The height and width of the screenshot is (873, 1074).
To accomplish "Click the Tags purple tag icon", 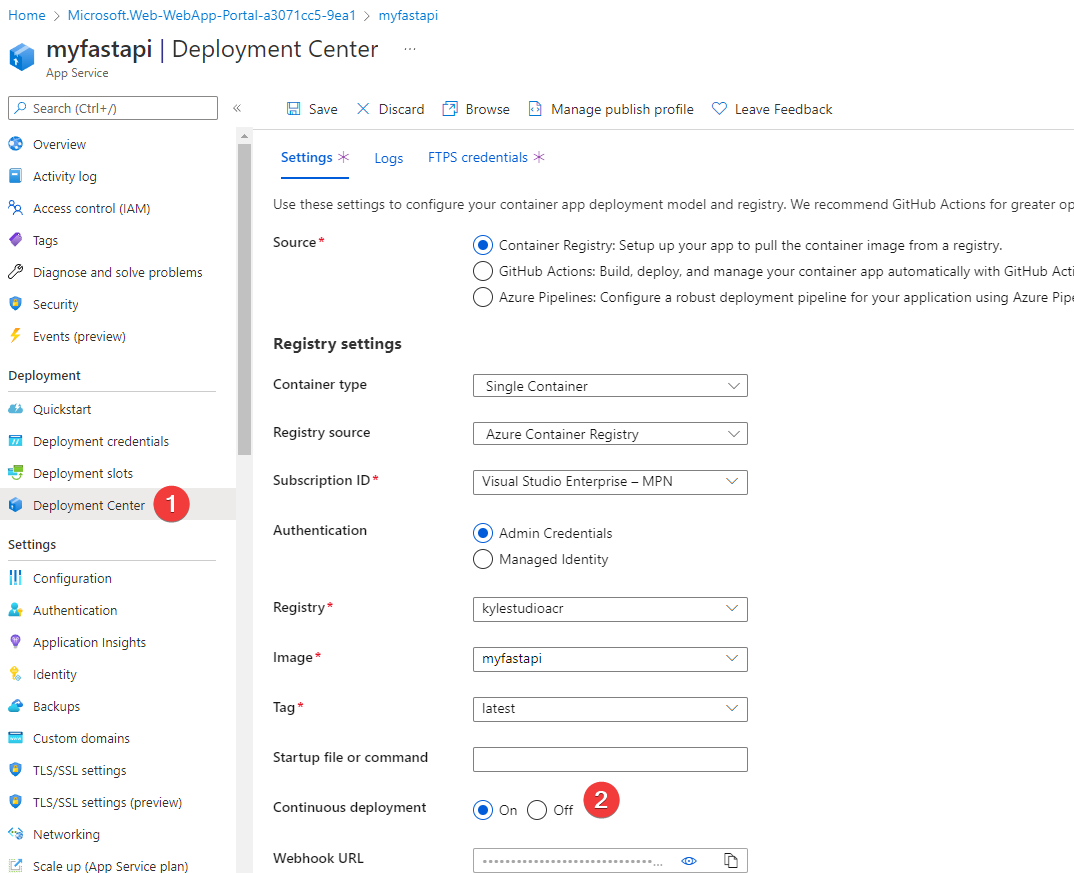I will [x=15, y=240].
